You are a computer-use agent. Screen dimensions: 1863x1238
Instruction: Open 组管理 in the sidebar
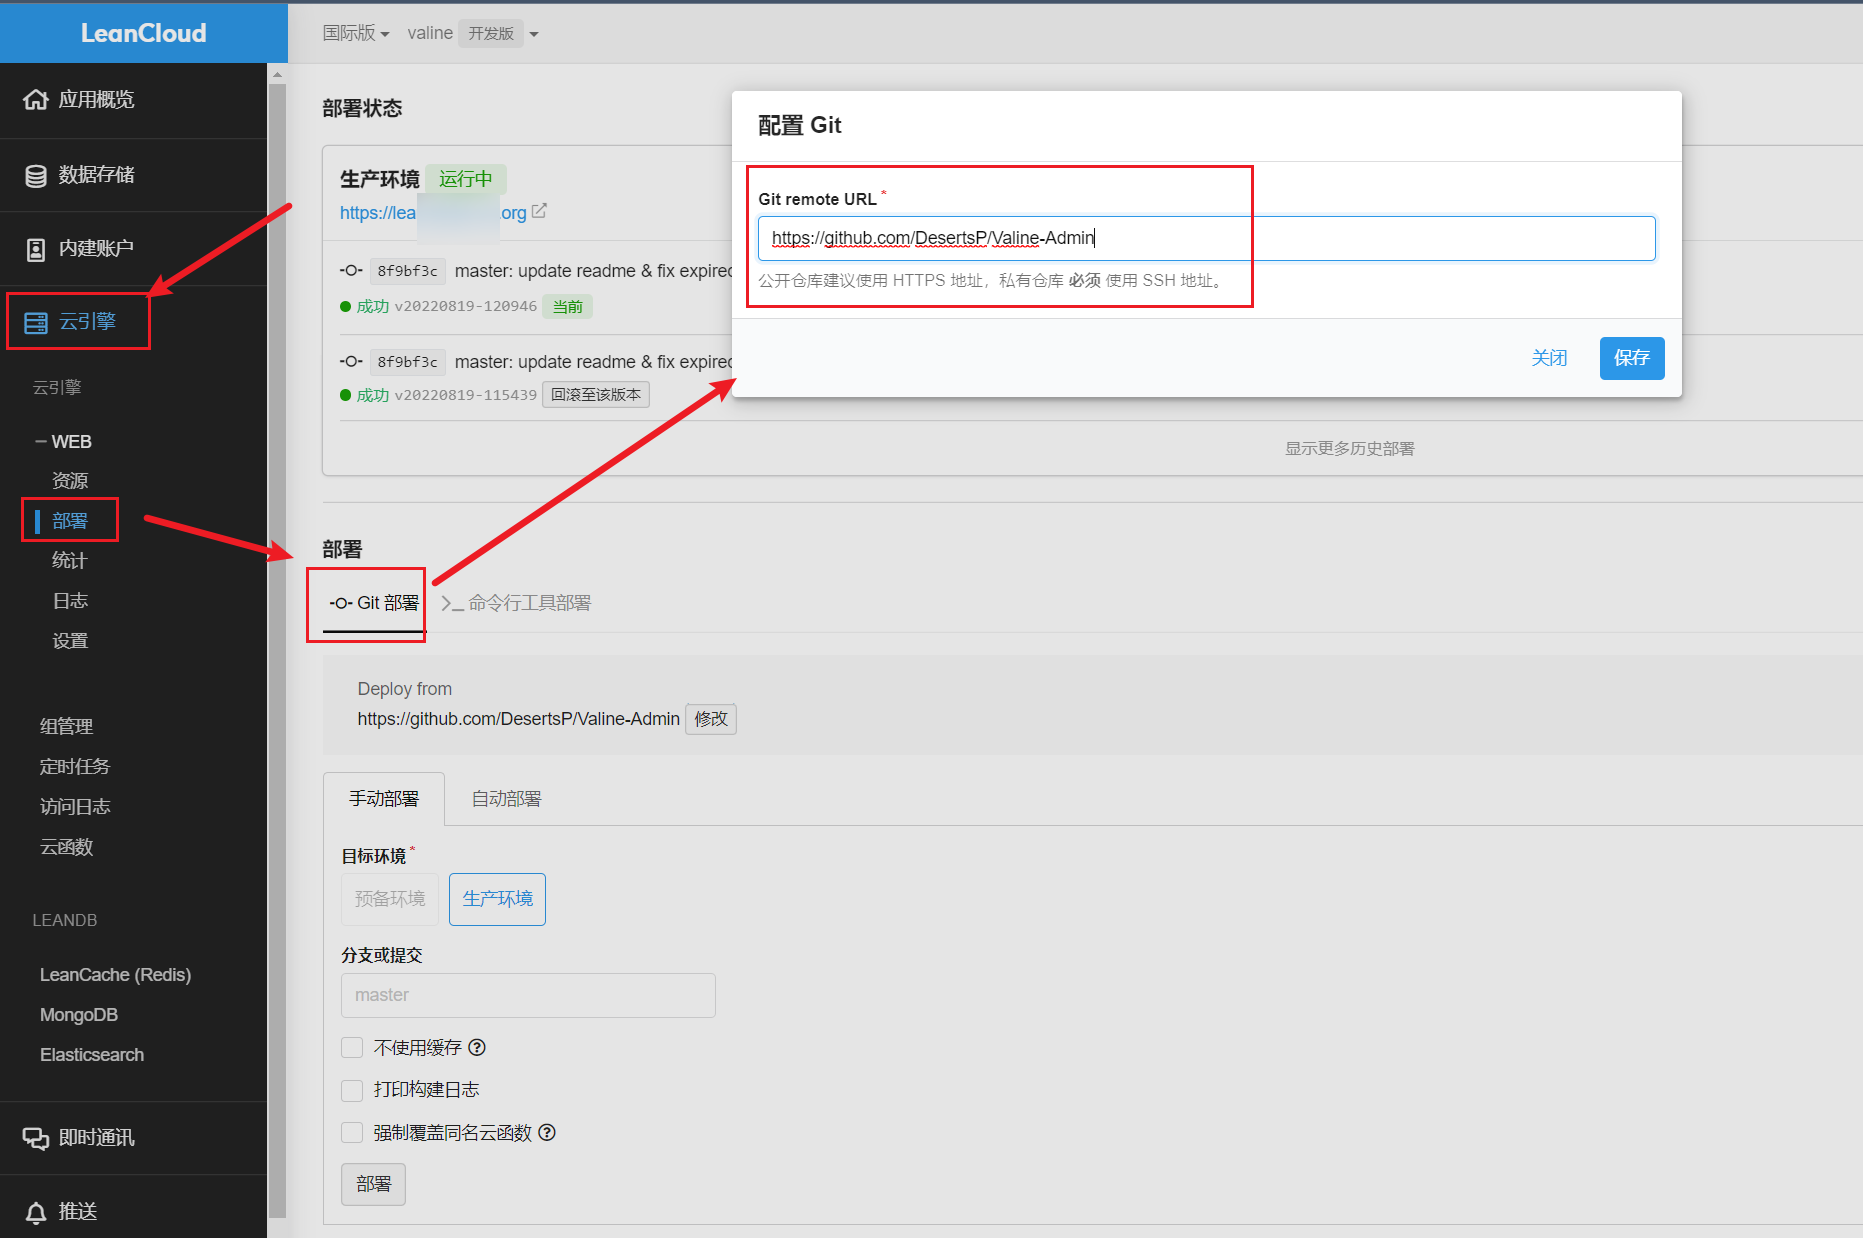pos(66,727)
